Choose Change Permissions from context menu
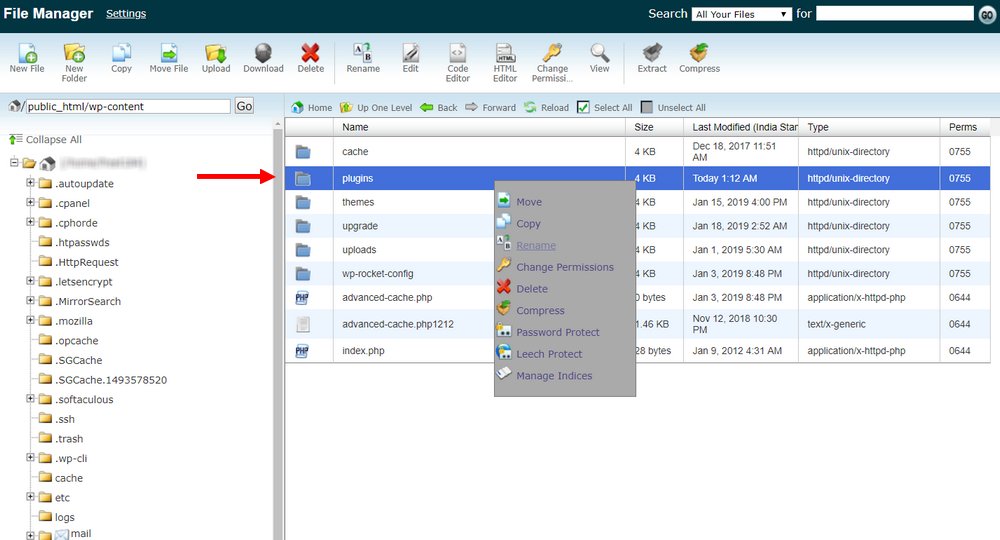 564,267
